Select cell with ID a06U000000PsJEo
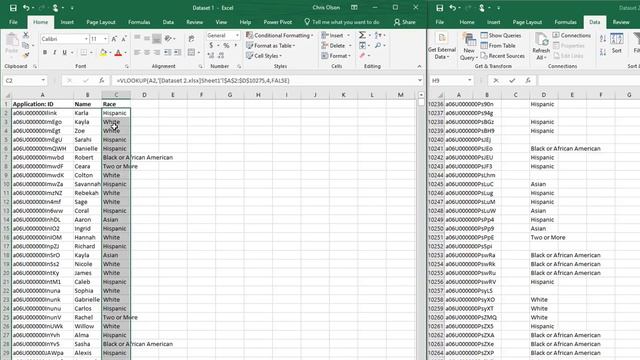This screenshot has width=640, height=360. (x=473, y=149)
